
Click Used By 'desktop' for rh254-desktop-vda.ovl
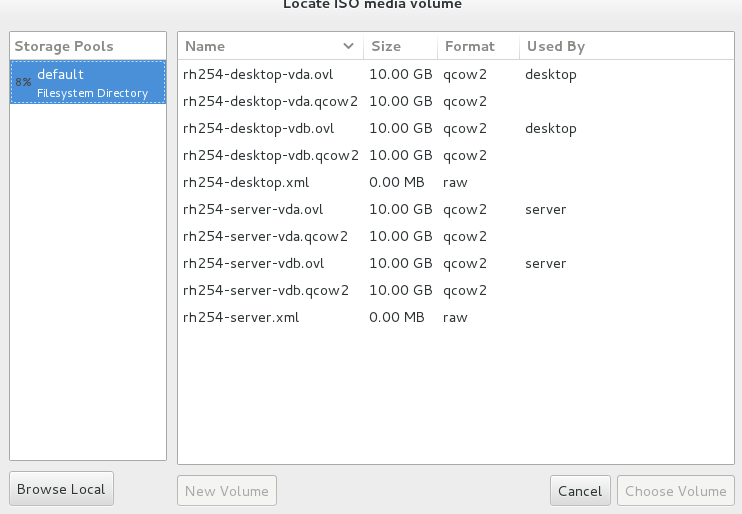point(551,75)
